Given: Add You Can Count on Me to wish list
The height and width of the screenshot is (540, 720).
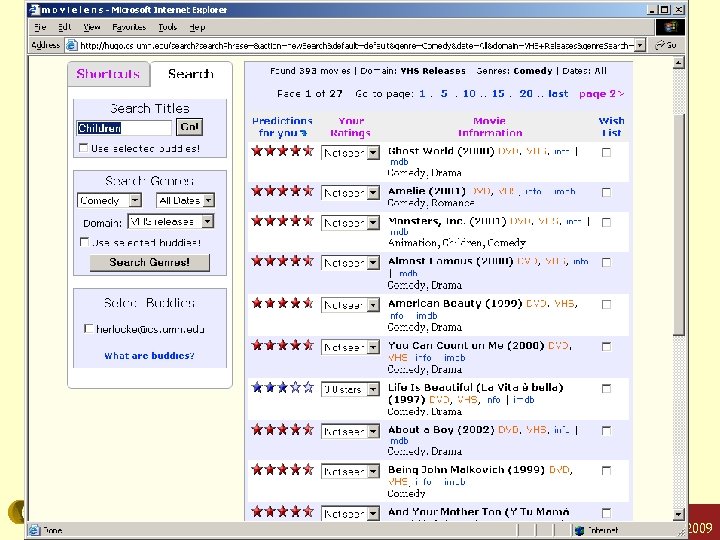Looking at the screenshot, I should pos(606,346).
